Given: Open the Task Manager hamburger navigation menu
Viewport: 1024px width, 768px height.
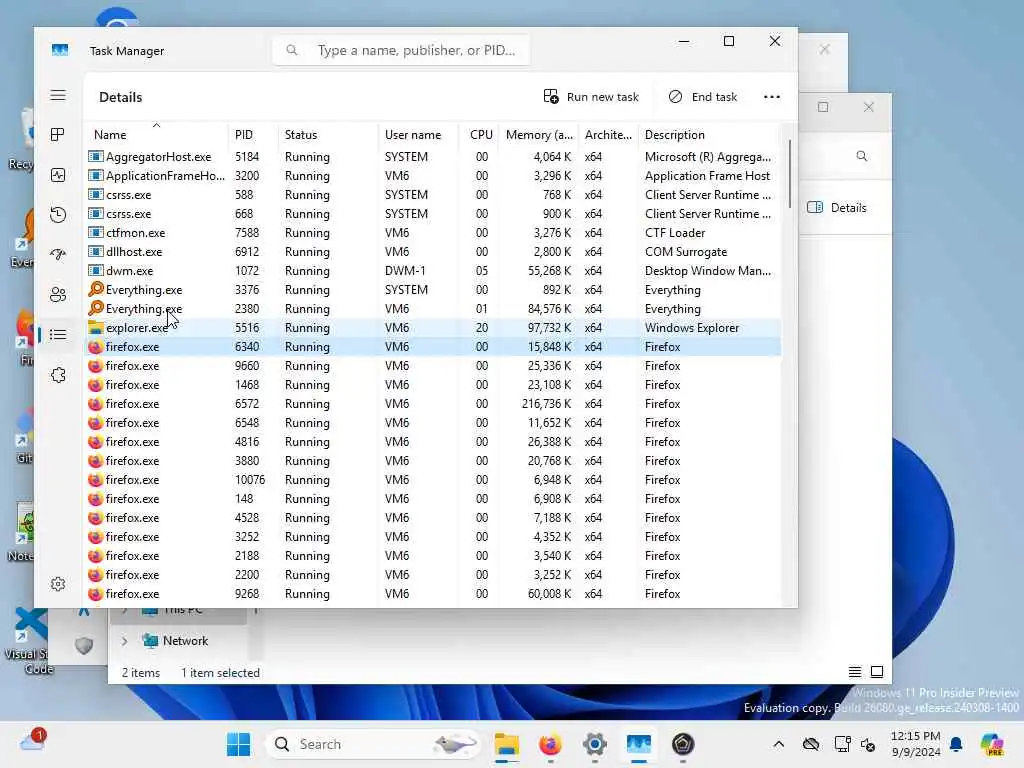Looking at the screenshot, I should (58, 95).
